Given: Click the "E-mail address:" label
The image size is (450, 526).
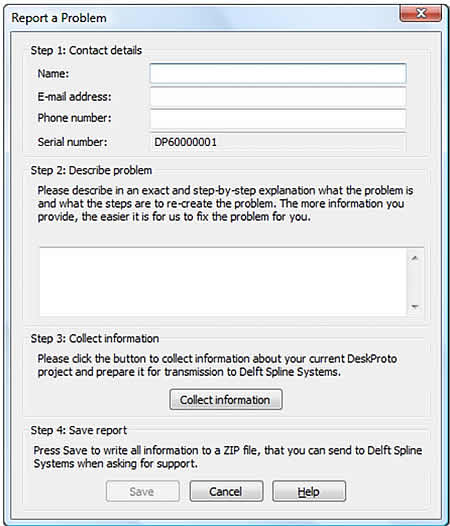Looking at the screenshot, I should click(74, 97).
